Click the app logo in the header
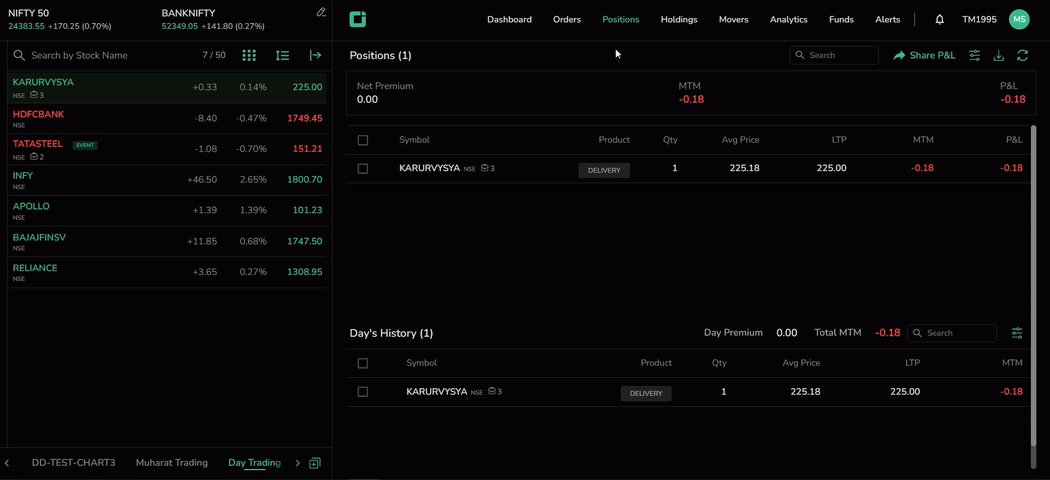Image resolution: width=1050 pixels, height=480 pixels. click(x=358, y=19)
